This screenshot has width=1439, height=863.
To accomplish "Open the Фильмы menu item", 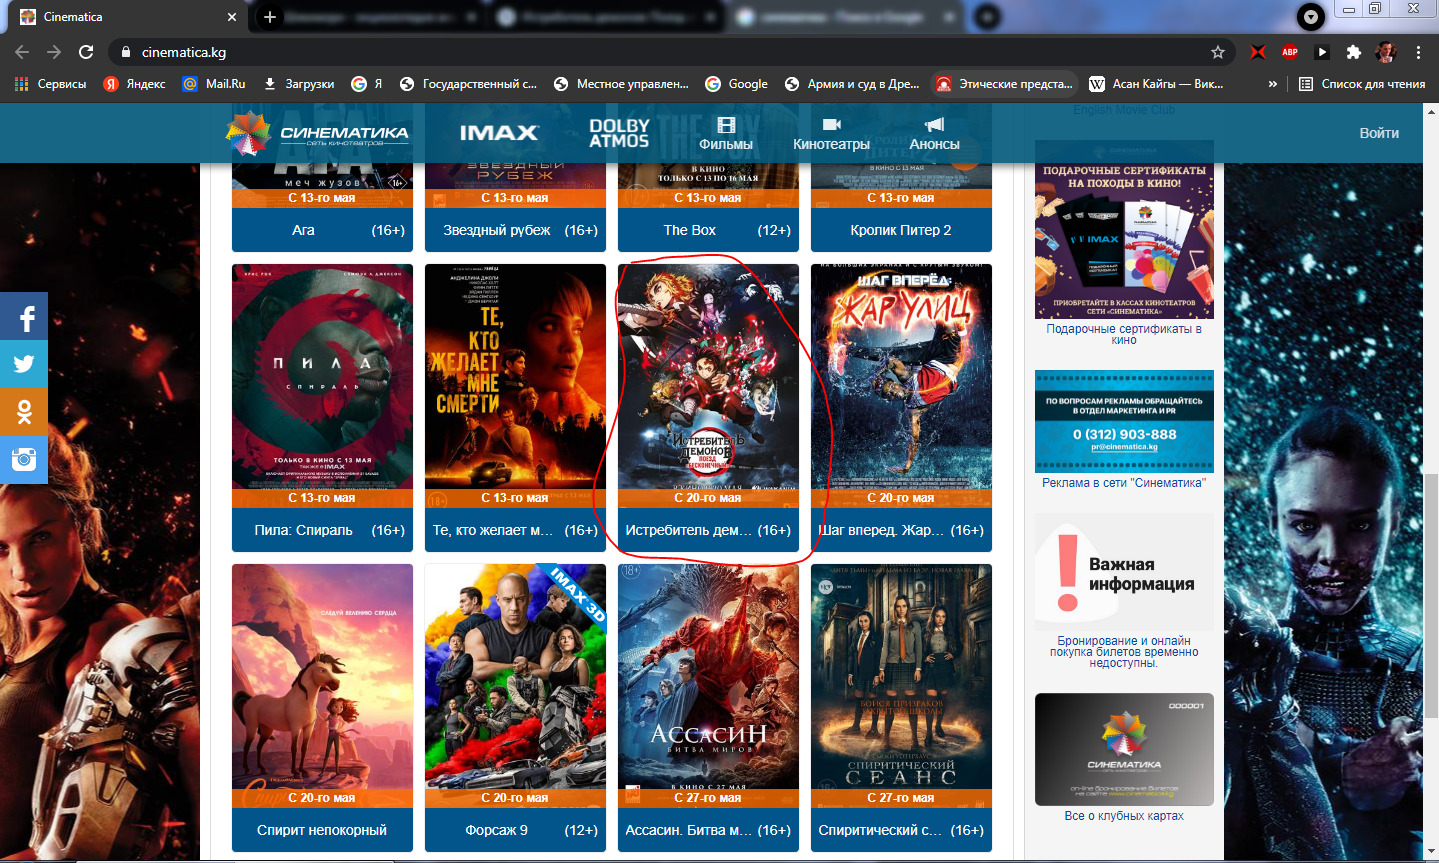I will point(726,134).
